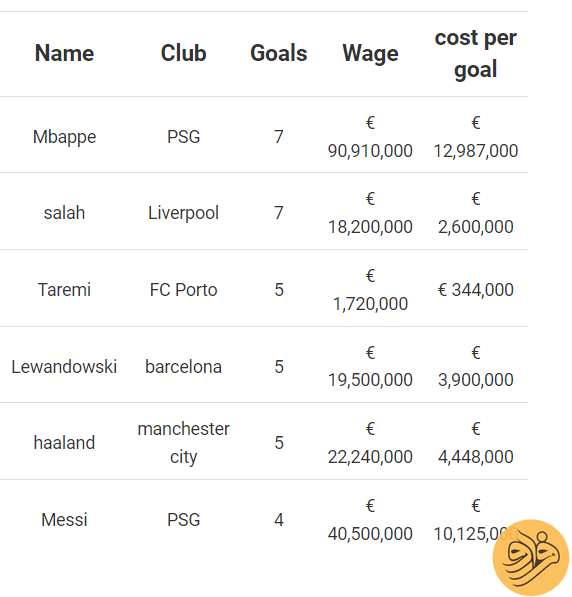Click haaland's wage € 22,240,000
Screen dimensions: 572x597
[x=371, y=443]
